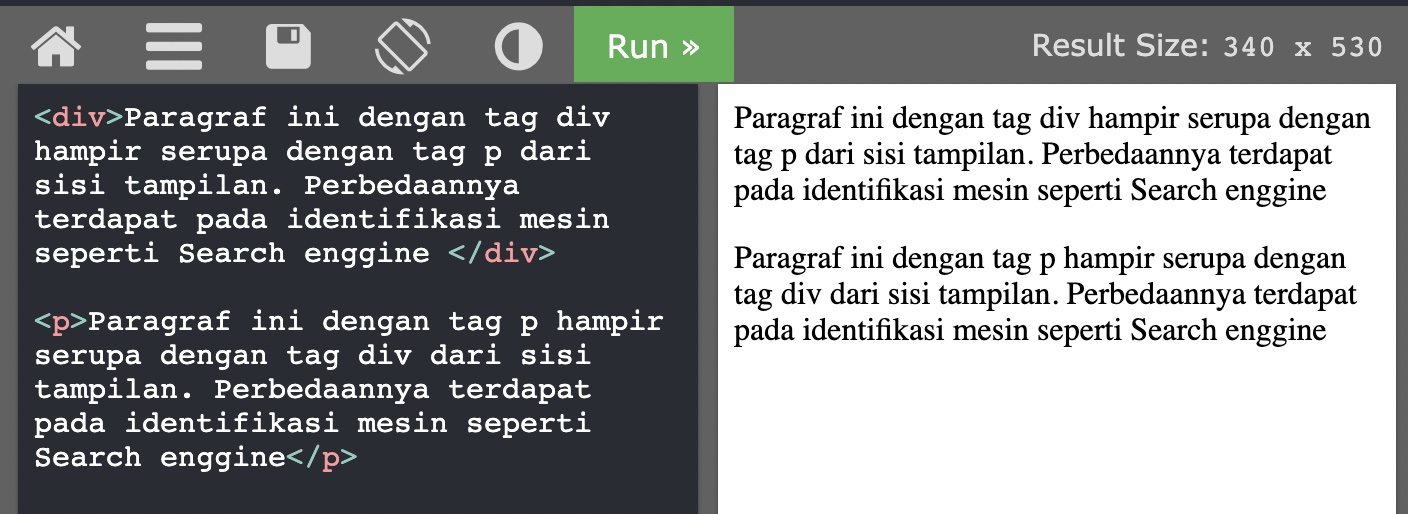Viewport: 1408px width, 514px height.
Task: Click the opening <div> tag in the editor
Action: coord(78,118)
